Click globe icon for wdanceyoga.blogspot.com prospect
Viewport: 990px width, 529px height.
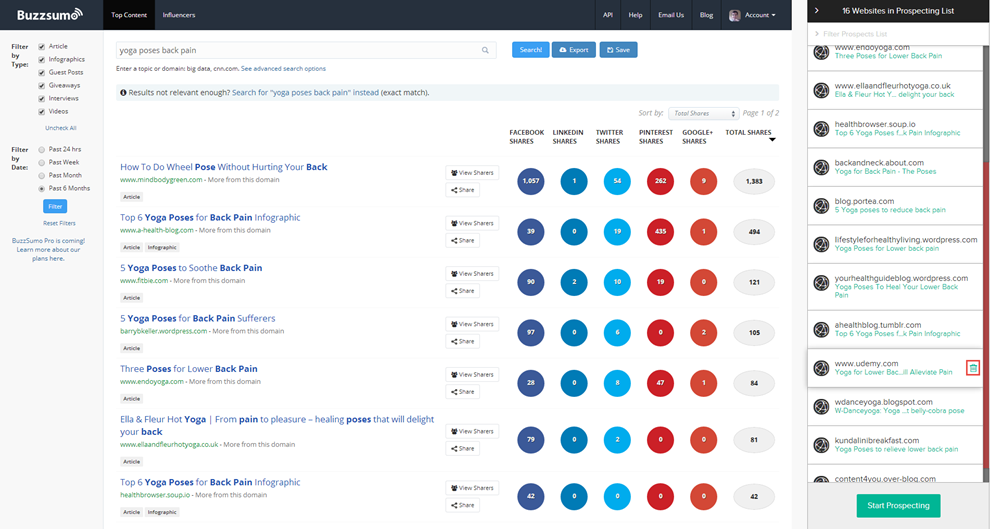821,407
